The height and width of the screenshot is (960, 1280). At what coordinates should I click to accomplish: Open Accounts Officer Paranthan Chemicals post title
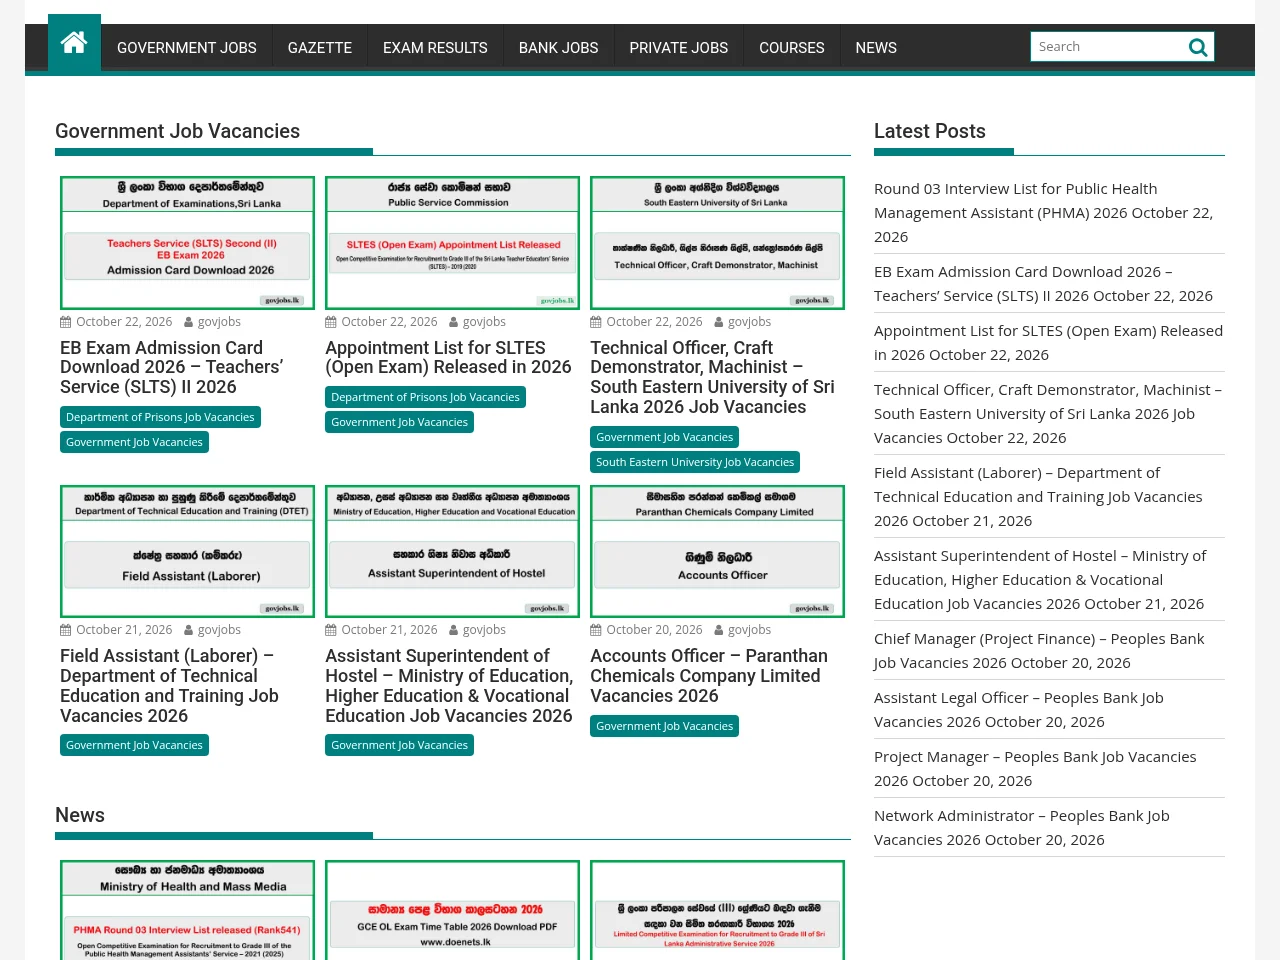coord(709,675)
